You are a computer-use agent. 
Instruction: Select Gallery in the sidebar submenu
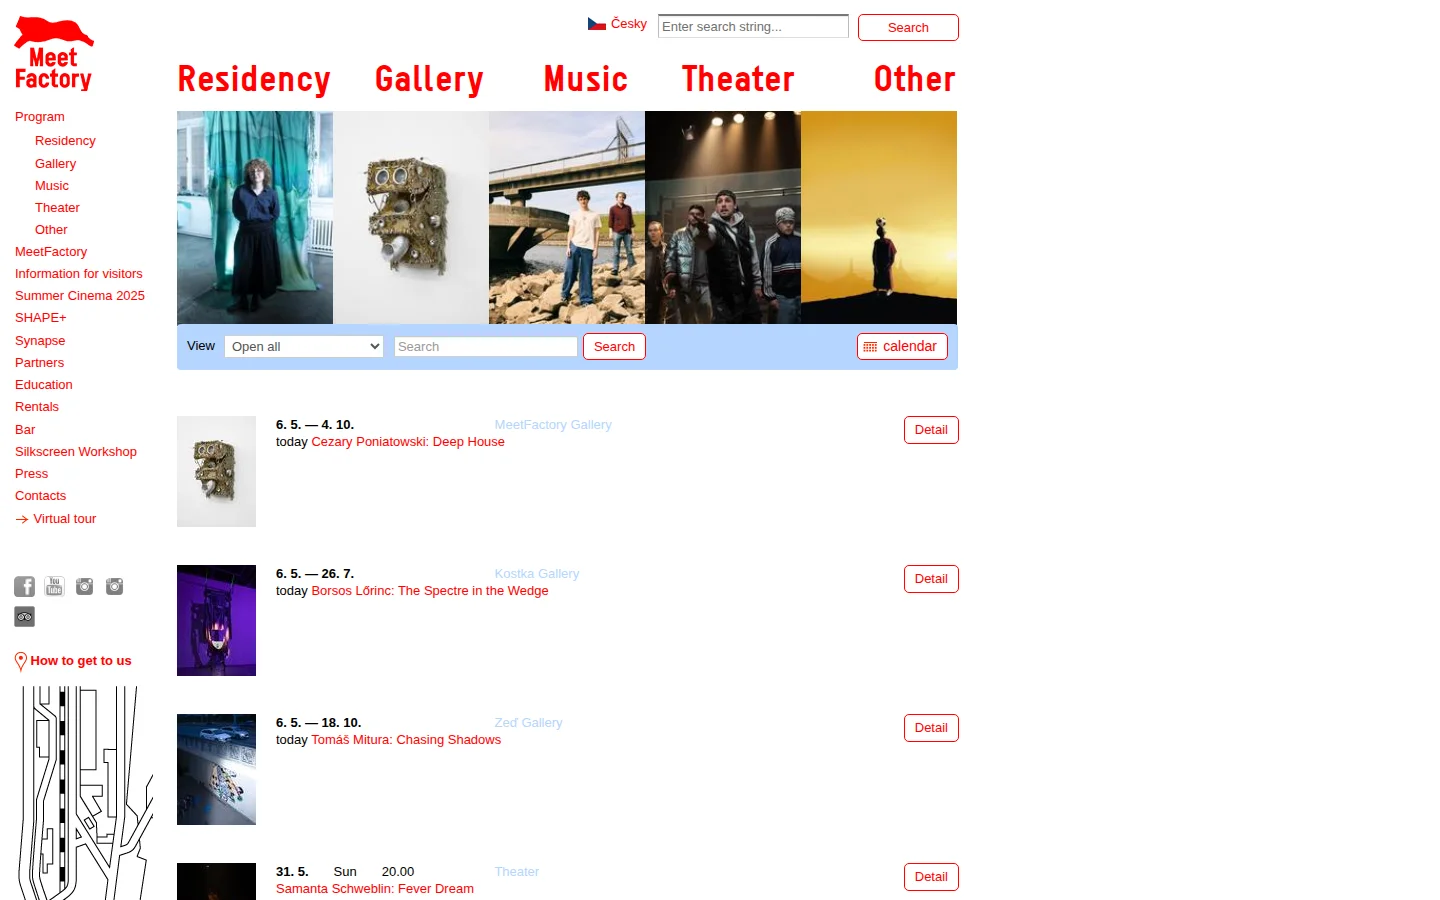[x=55, y=164]
